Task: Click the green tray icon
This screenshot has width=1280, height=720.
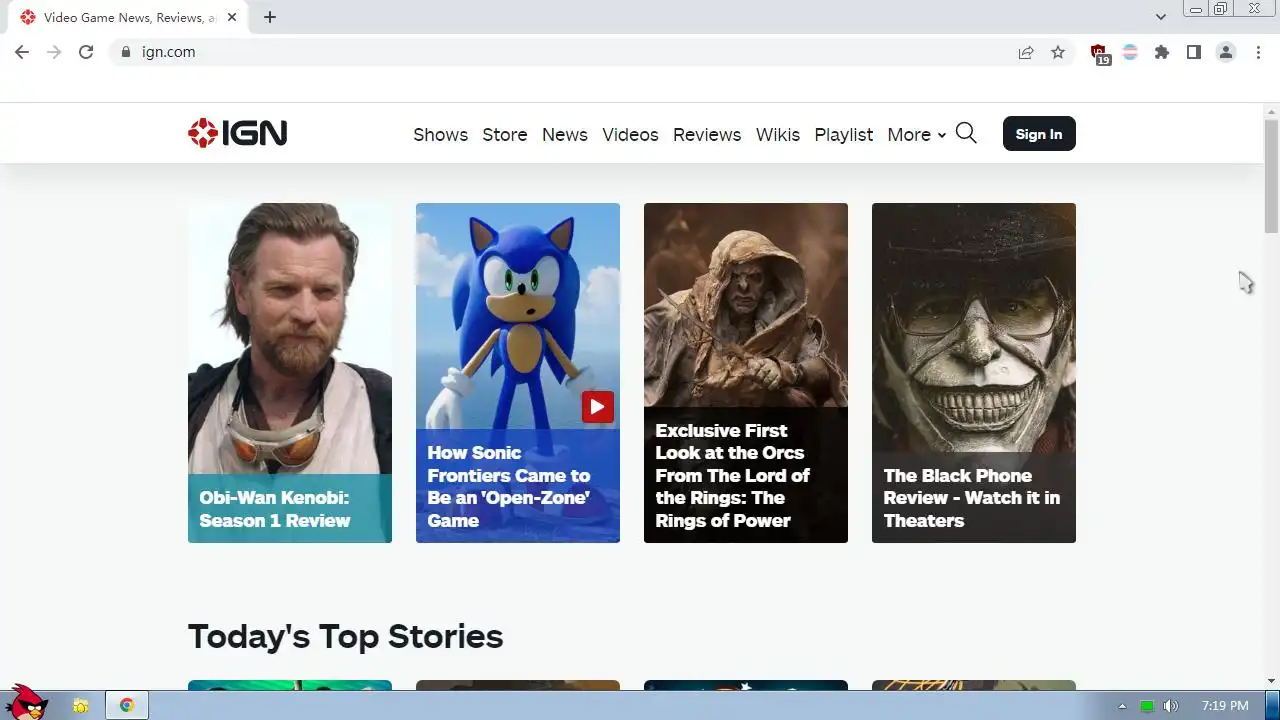Action: [1147, 706]
